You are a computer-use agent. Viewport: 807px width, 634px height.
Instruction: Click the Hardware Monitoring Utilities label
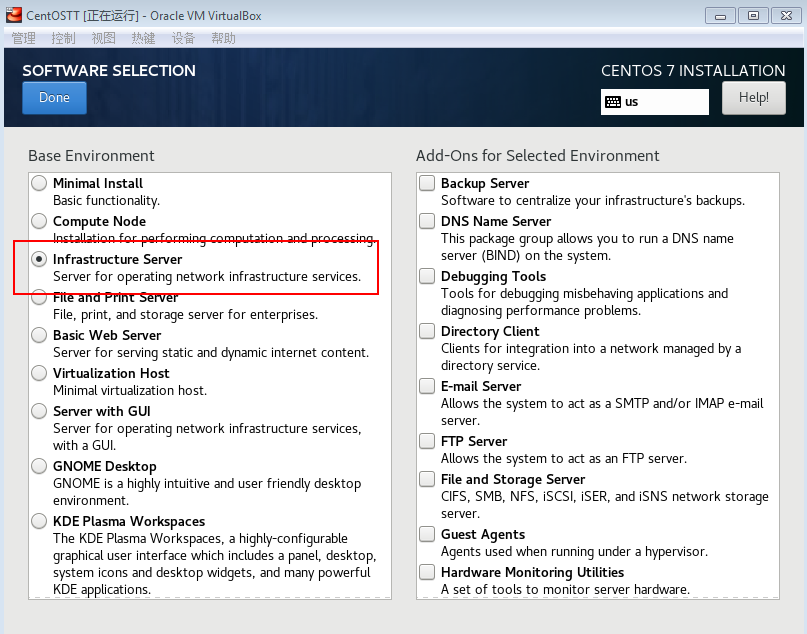click(532, 572)
